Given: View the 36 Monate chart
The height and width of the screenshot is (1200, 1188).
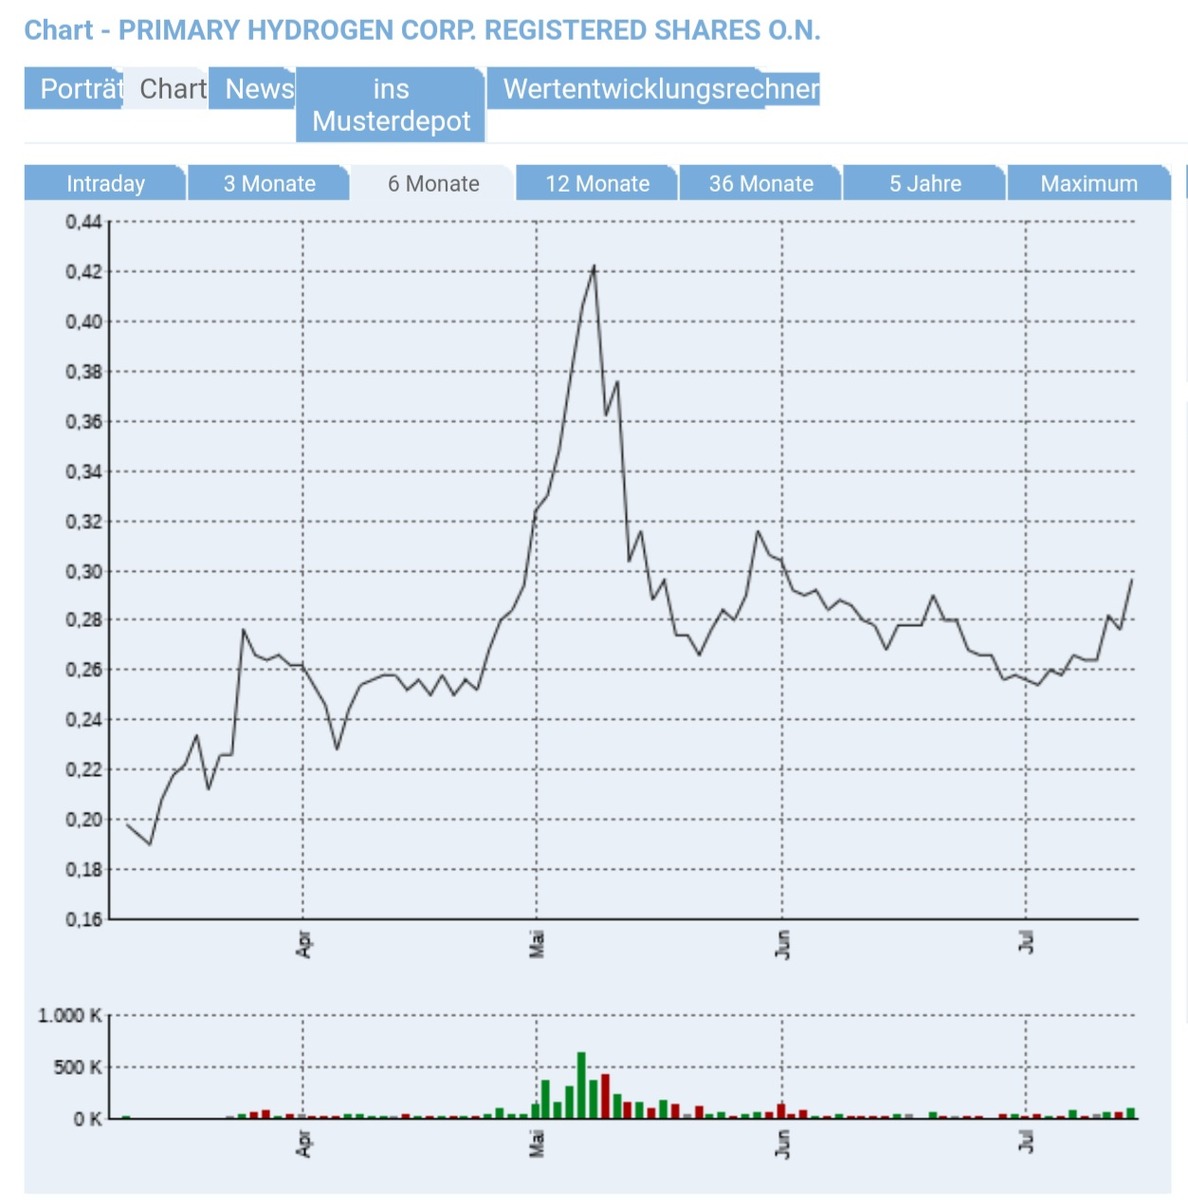Looking at the screenshot, I should pos(761,184).
